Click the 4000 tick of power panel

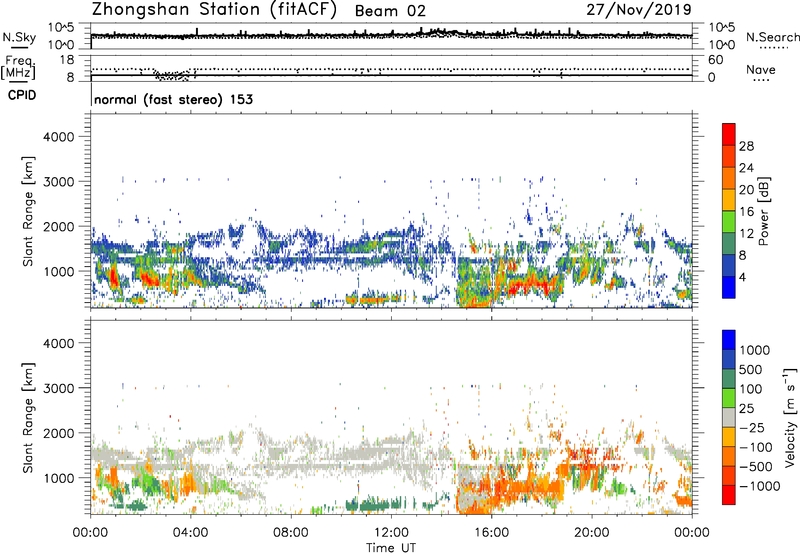coord(59,137)
